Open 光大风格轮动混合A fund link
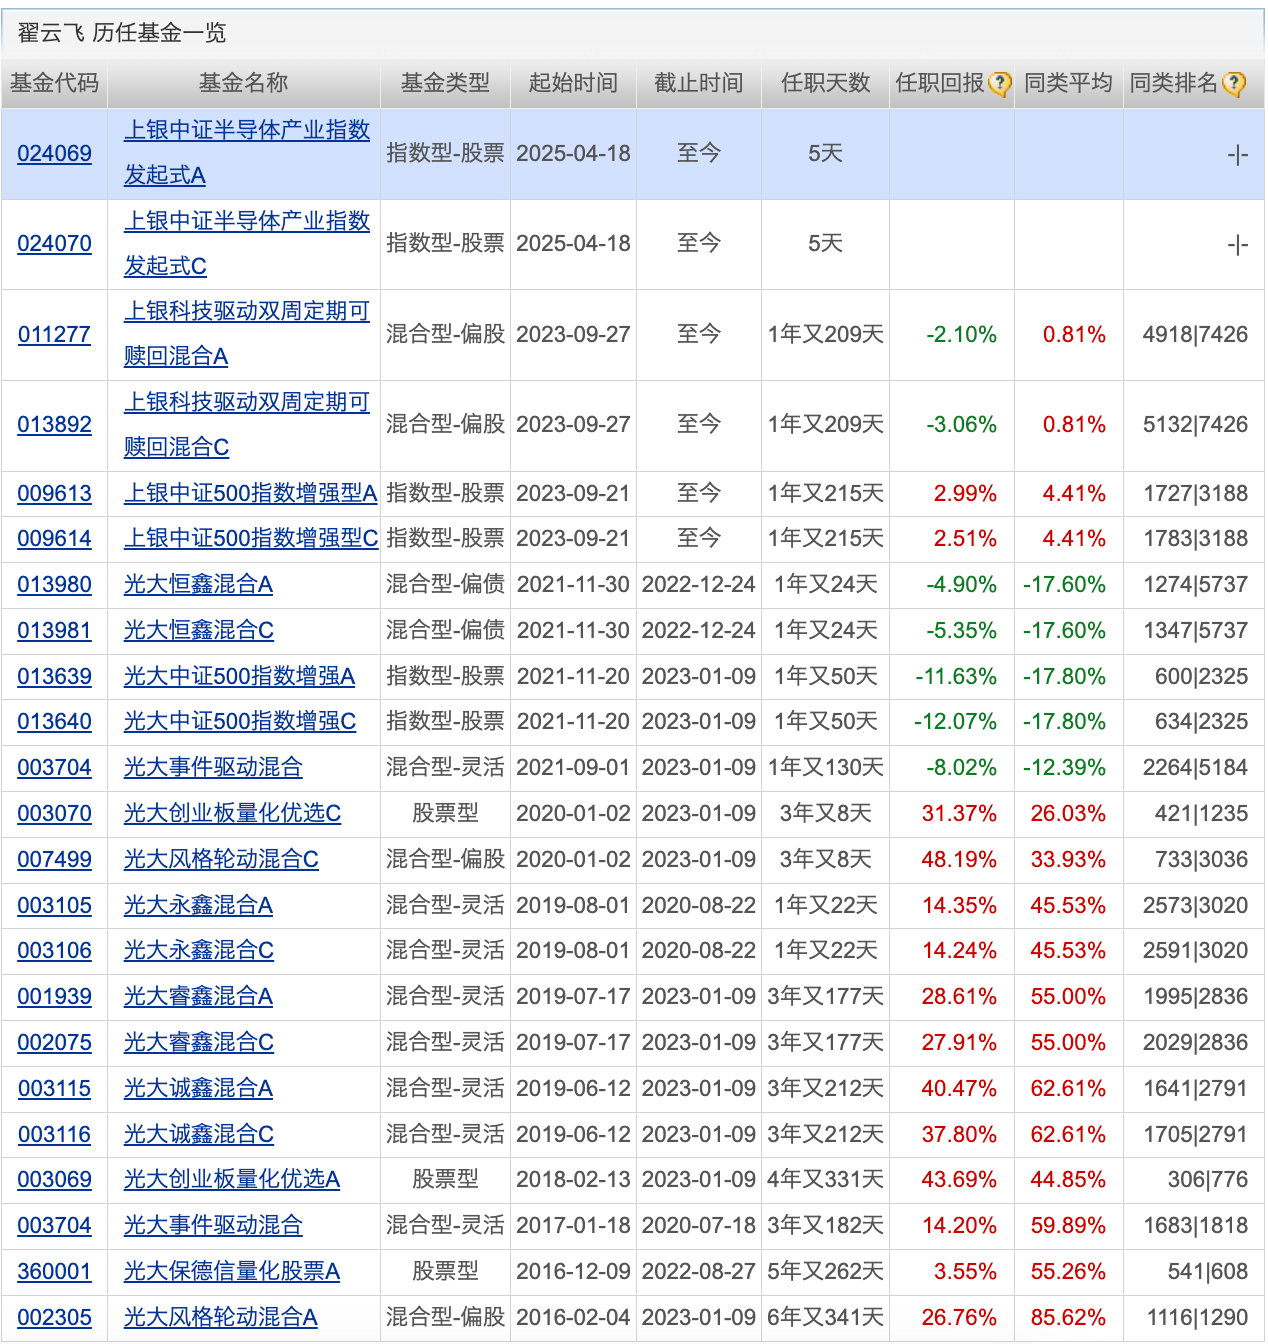This screenshot has height=1344, width=1268. tap(221, 1317)
